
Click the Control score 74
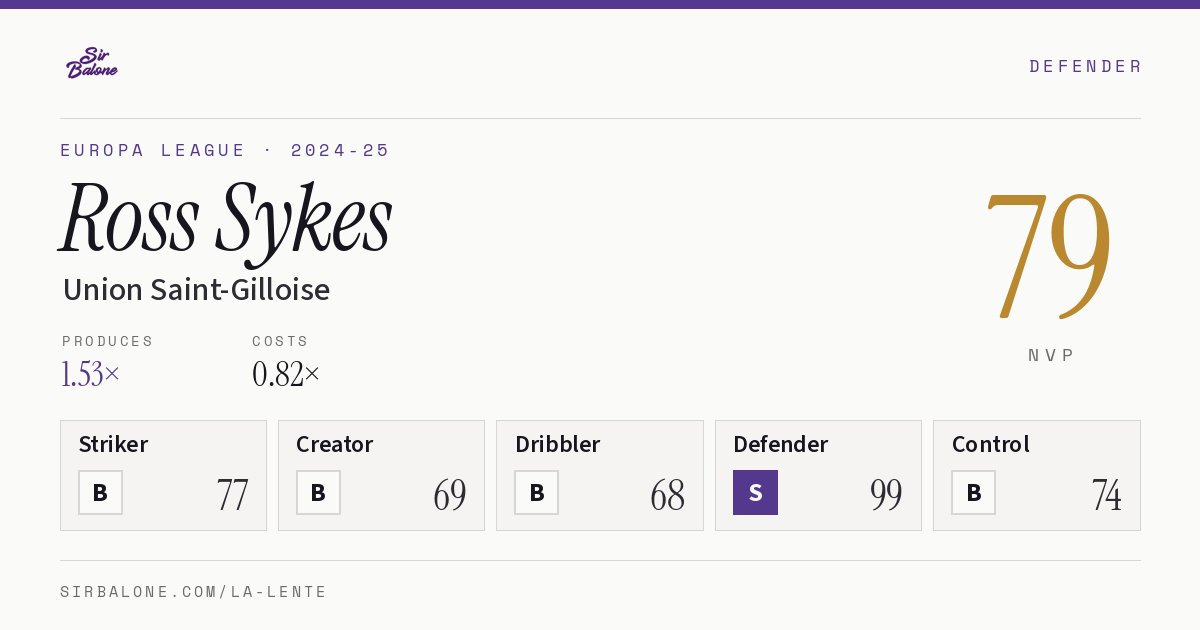point(1106,495)
